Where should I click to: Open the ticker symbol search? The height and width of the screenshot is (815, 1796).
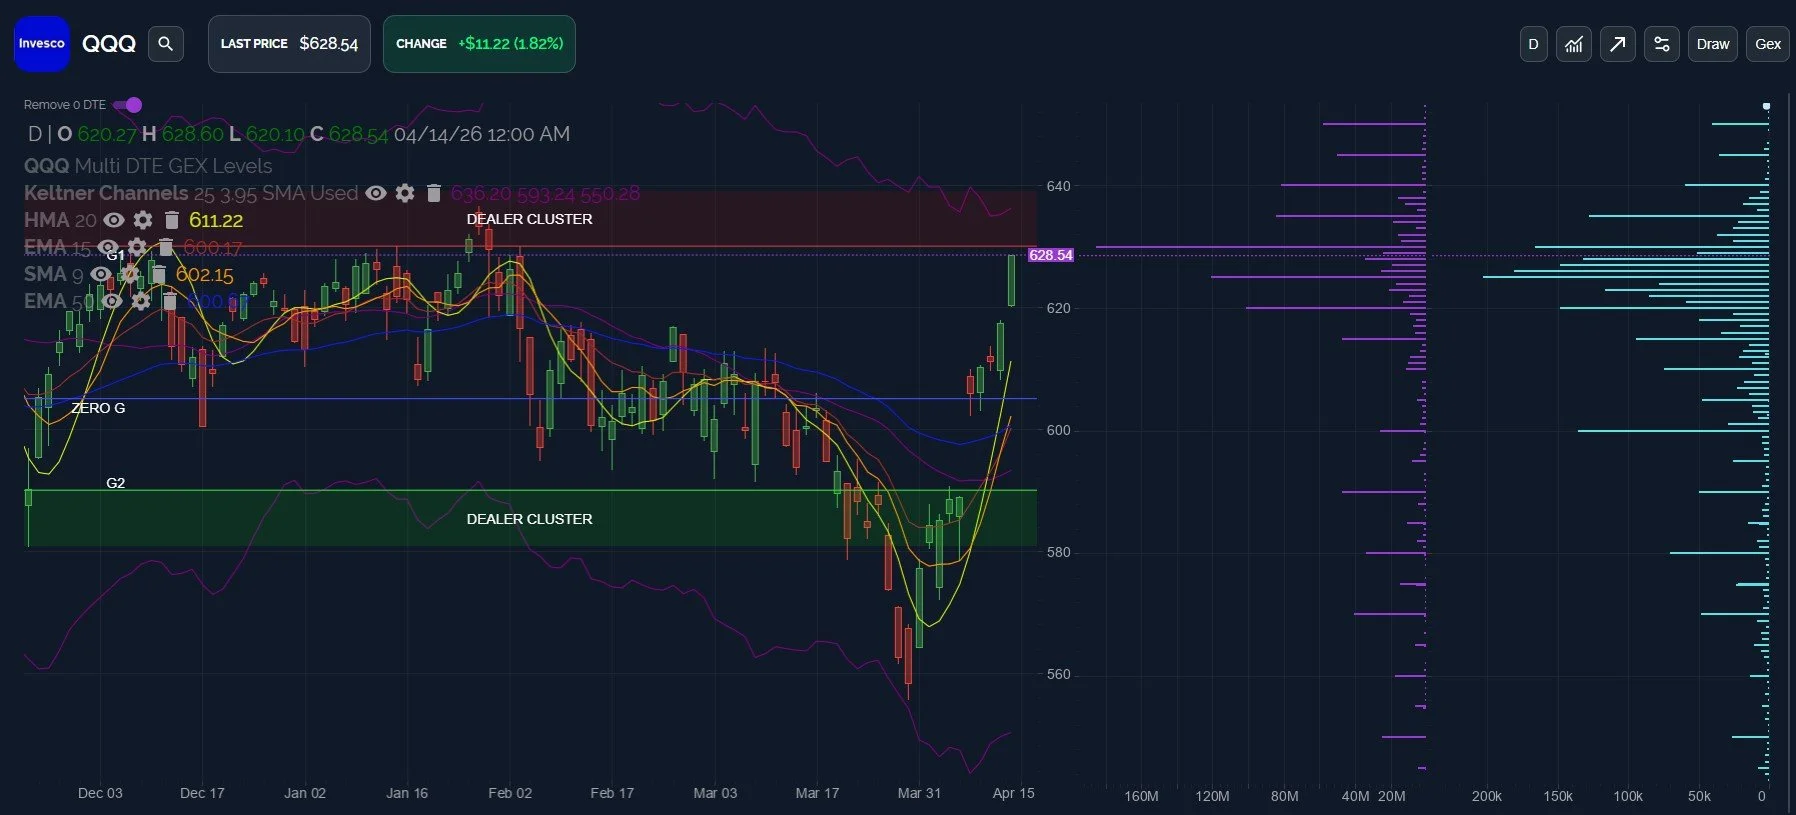pyautogui.click(x=166, y=44)
